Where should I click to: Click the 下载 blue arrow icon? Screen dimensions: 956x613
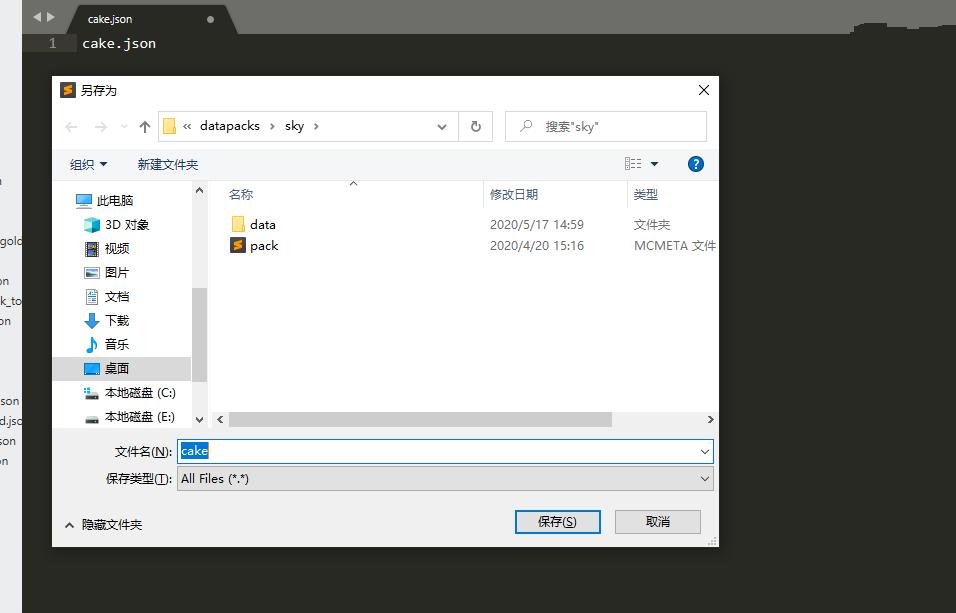[91, 321]
